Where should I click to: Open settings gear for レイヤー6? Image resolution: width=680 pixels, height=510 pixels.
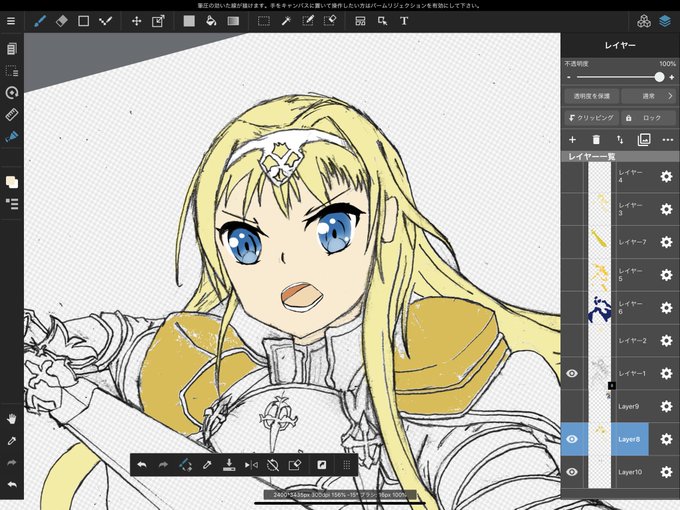[666, 307]
